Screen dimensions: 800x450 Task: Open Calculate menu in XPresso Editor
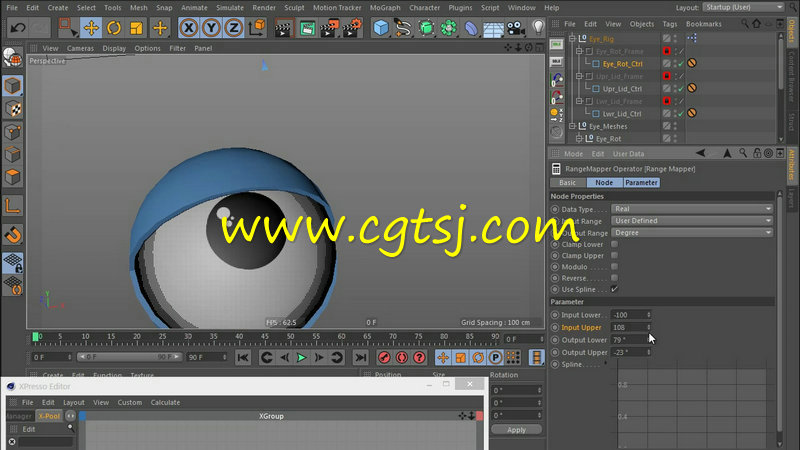(165, 403)
